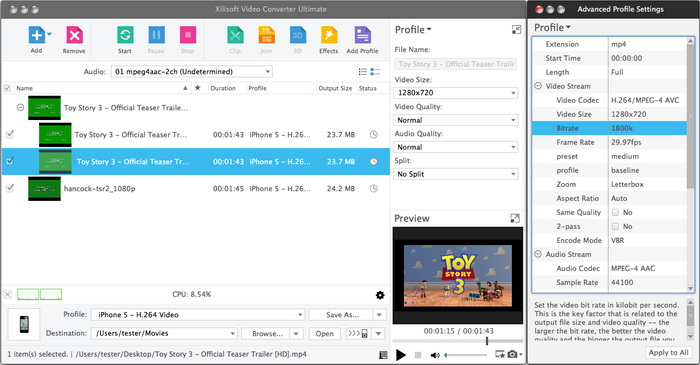The width and height of the screenshot is (700, 365).
Task: Click the preview volume slider
Action: [467, 355]
